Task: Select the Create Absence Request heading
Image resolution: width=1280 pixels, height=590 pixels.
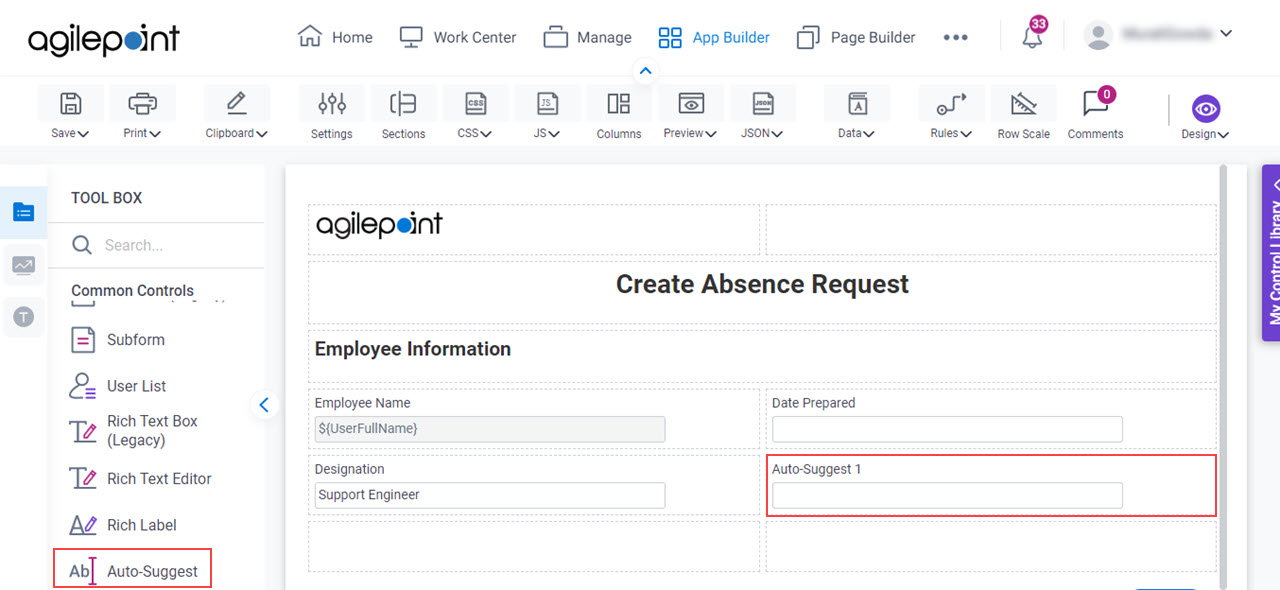Action: (x=762, y=284)
